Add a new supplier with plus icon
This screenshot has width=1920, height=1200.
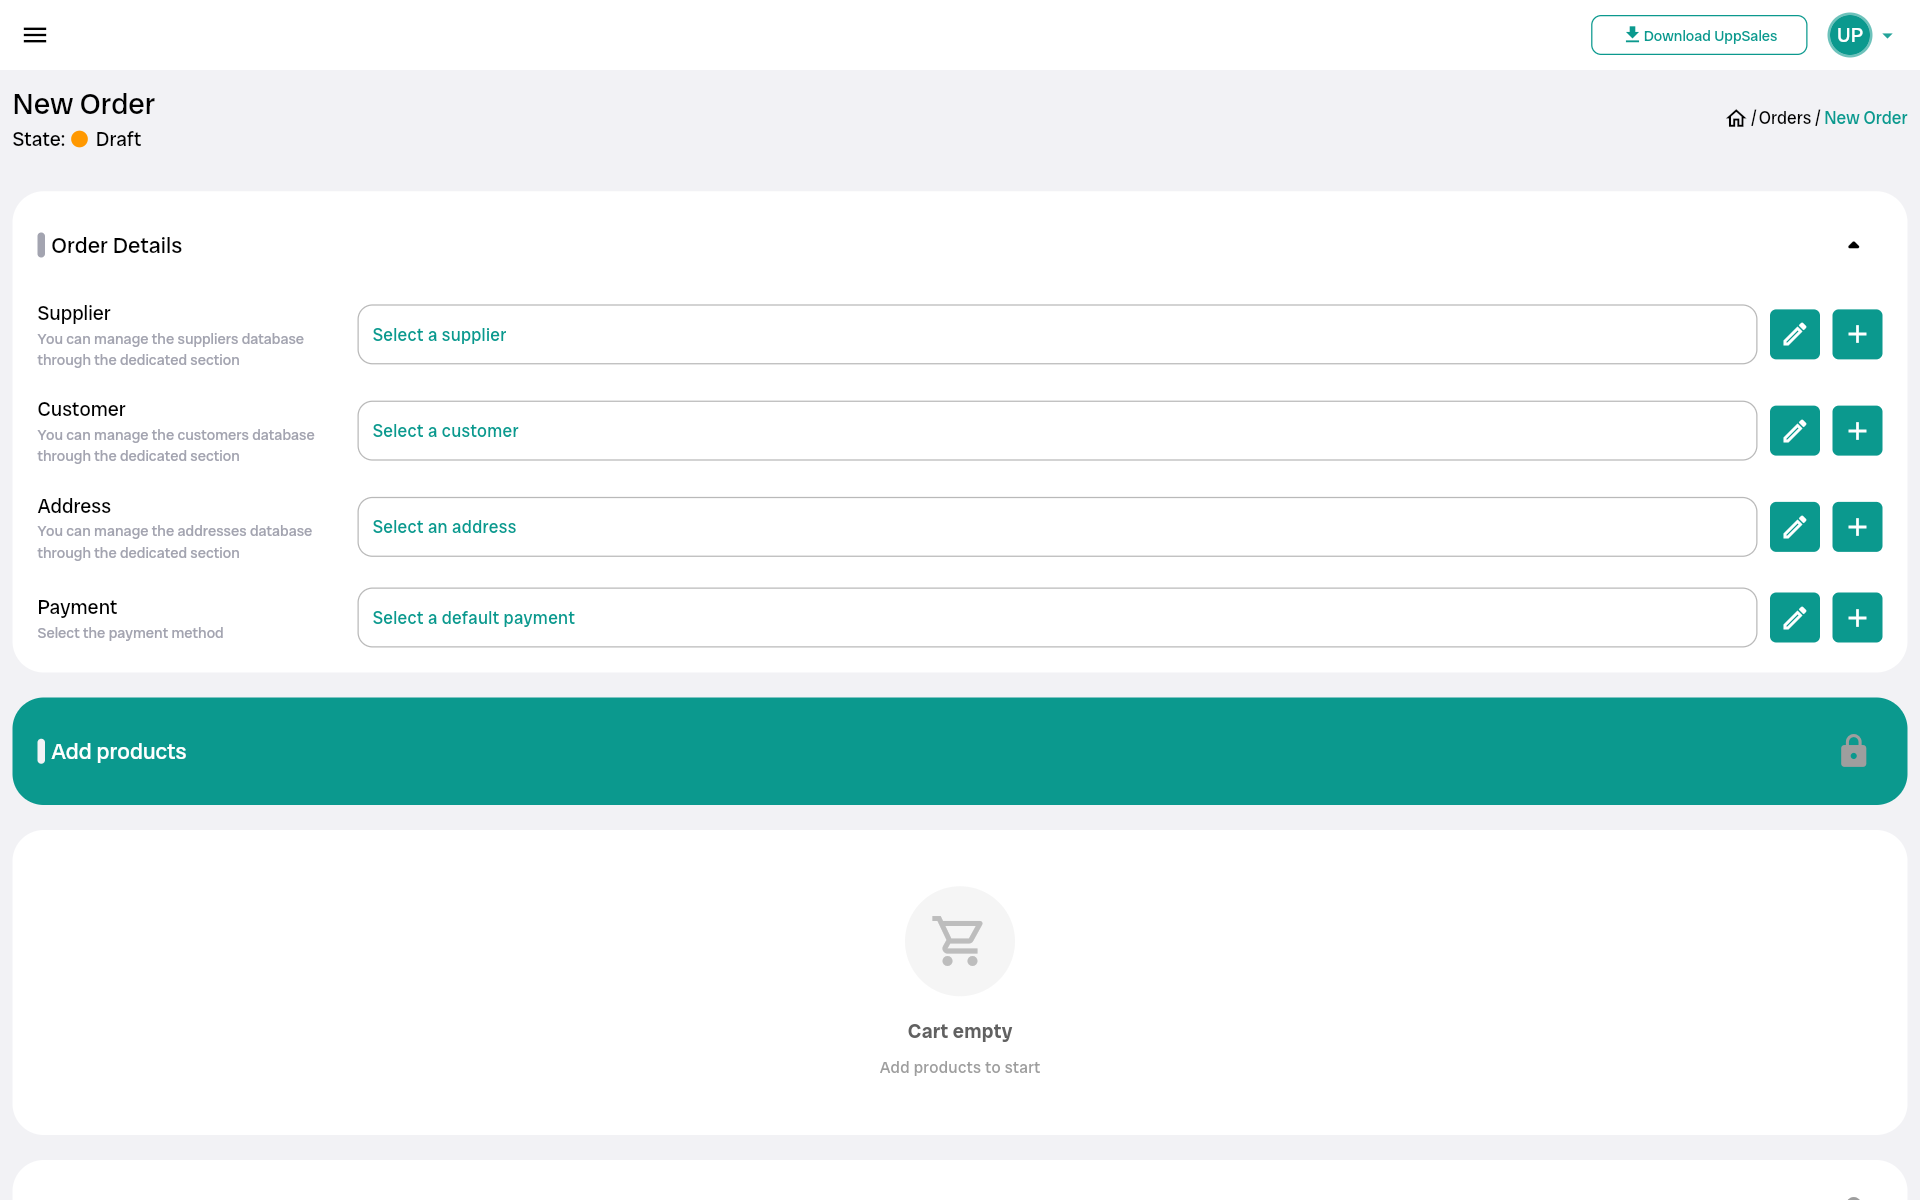1857,334
